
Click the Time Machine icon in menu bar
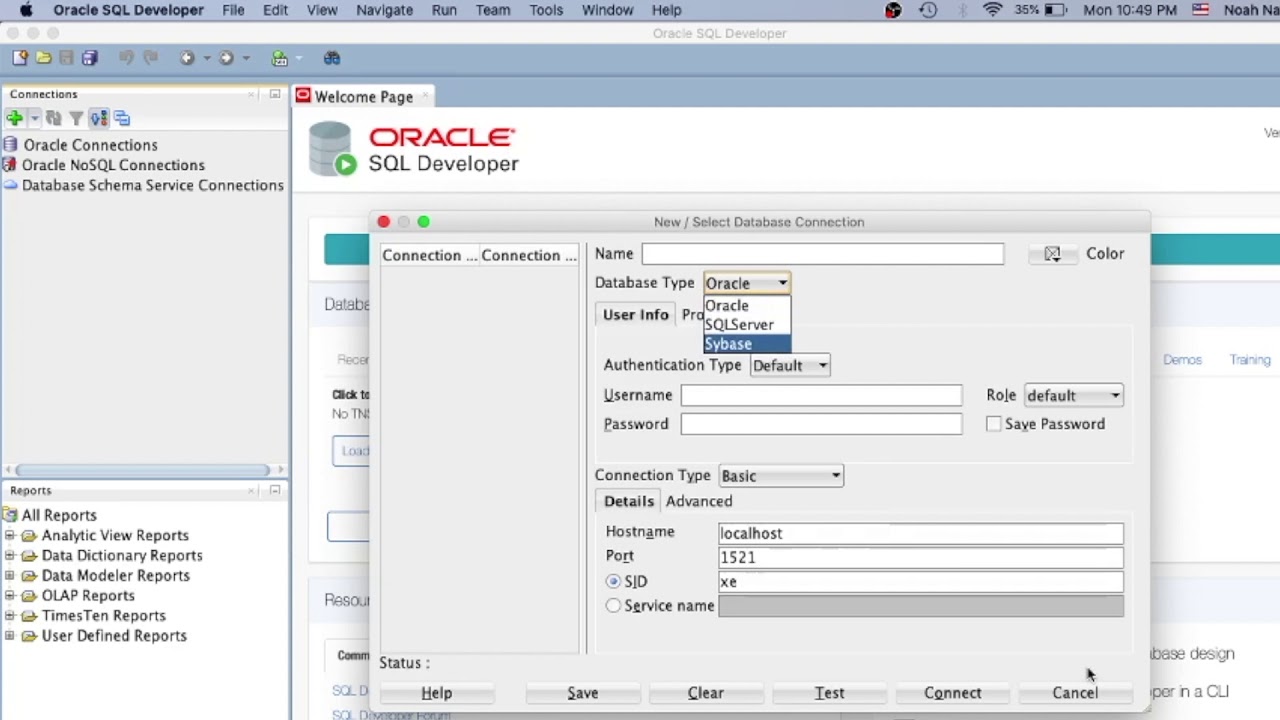click(929, 10)
